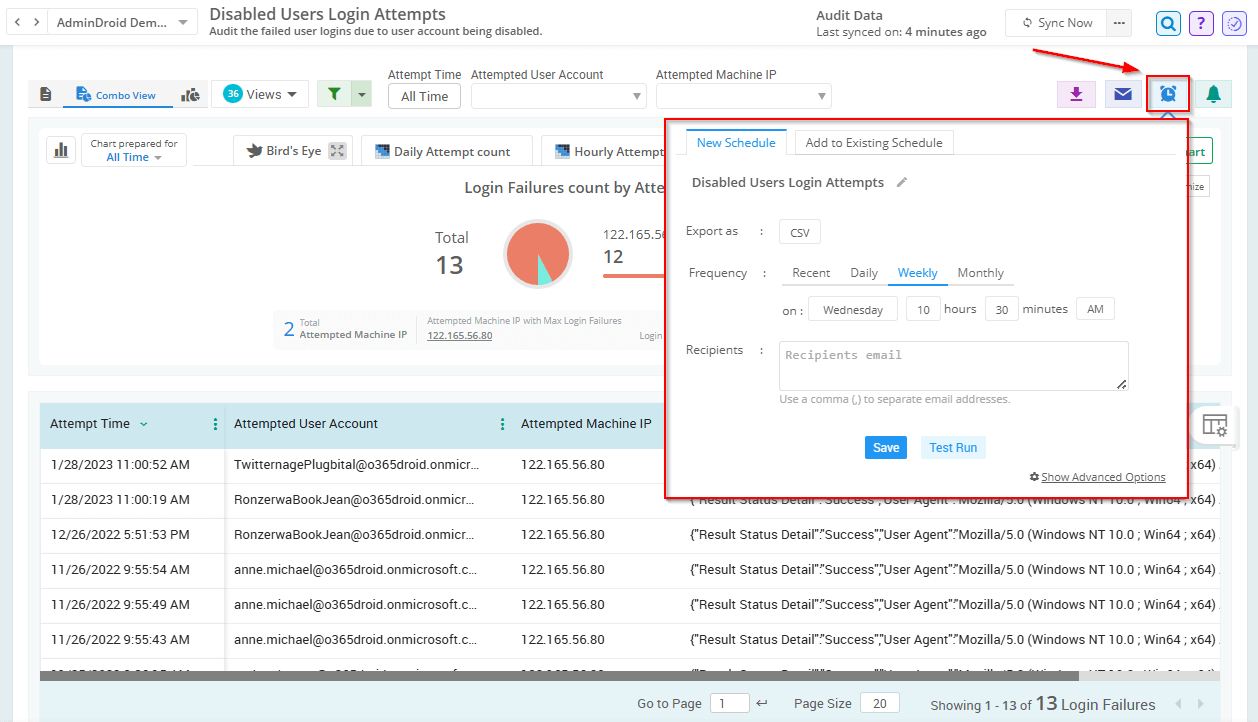The width and height of the screenshot is (1258, 722).
Task: Open the email report envelope icon
Action: pyautogui.click(x=1123, y=94)
